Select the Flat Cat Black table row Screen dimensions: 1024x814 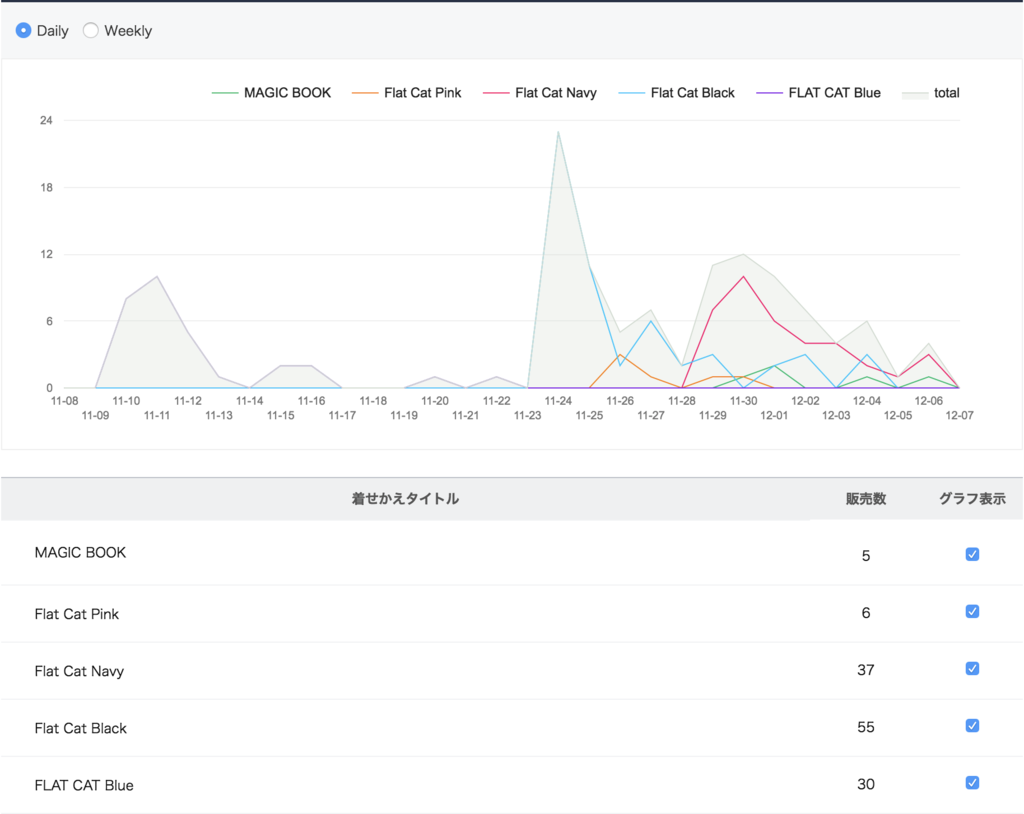[512, 728]
